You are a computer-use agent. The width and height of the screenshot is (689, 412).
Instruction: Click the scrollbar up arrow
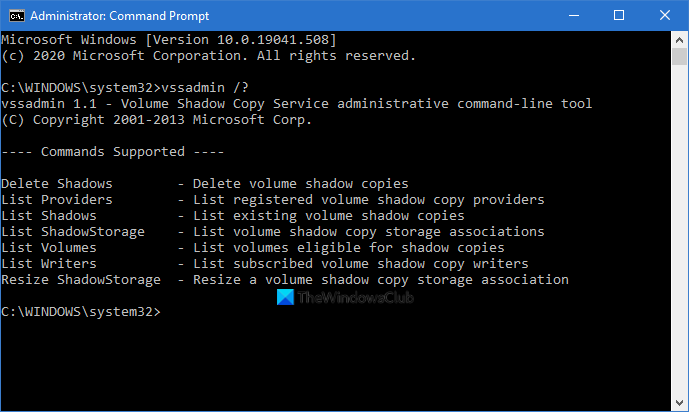pyautogui.click(x=679, y=38)
